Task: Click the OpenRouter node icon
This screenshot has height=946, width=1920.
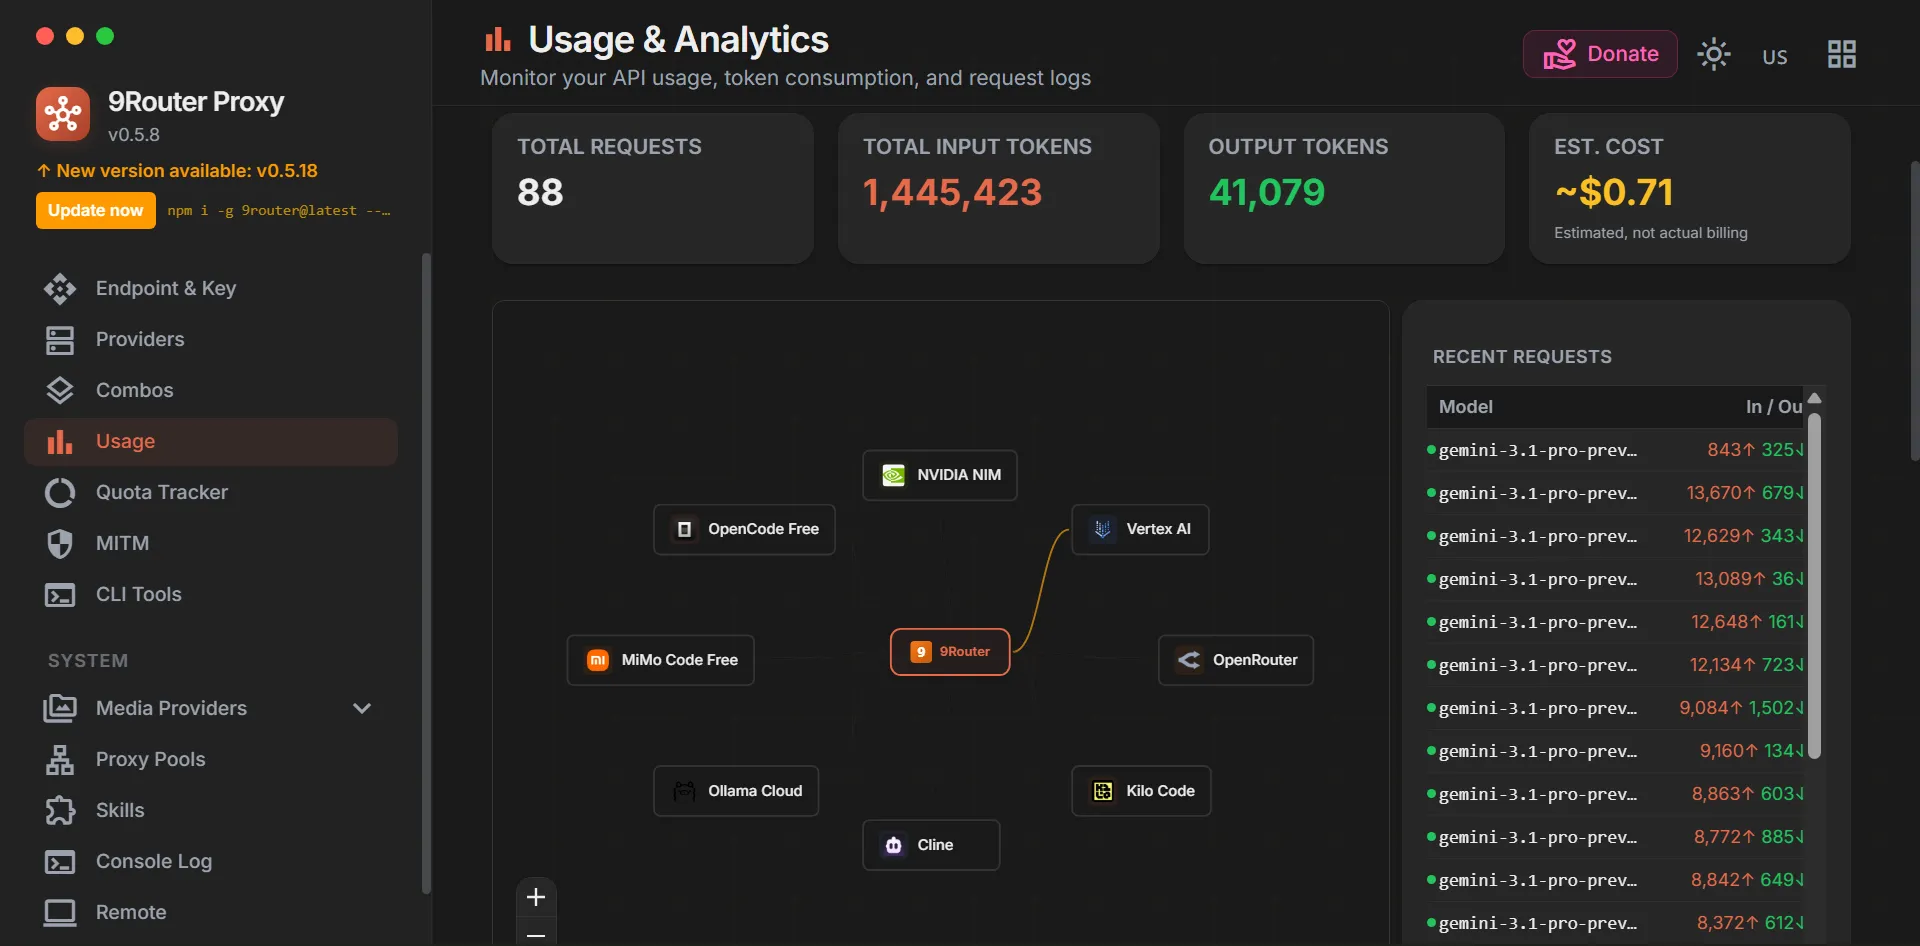Action: click(x=1189, y=660)
